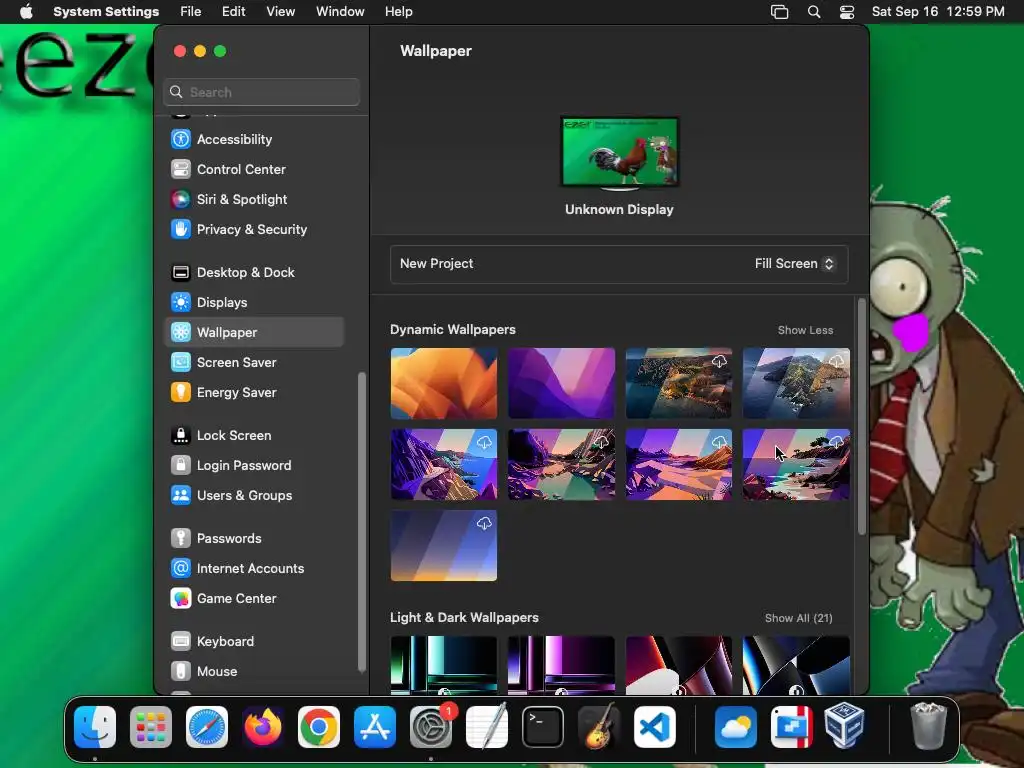Open Privacy & Security hand icon

(181, 229)
